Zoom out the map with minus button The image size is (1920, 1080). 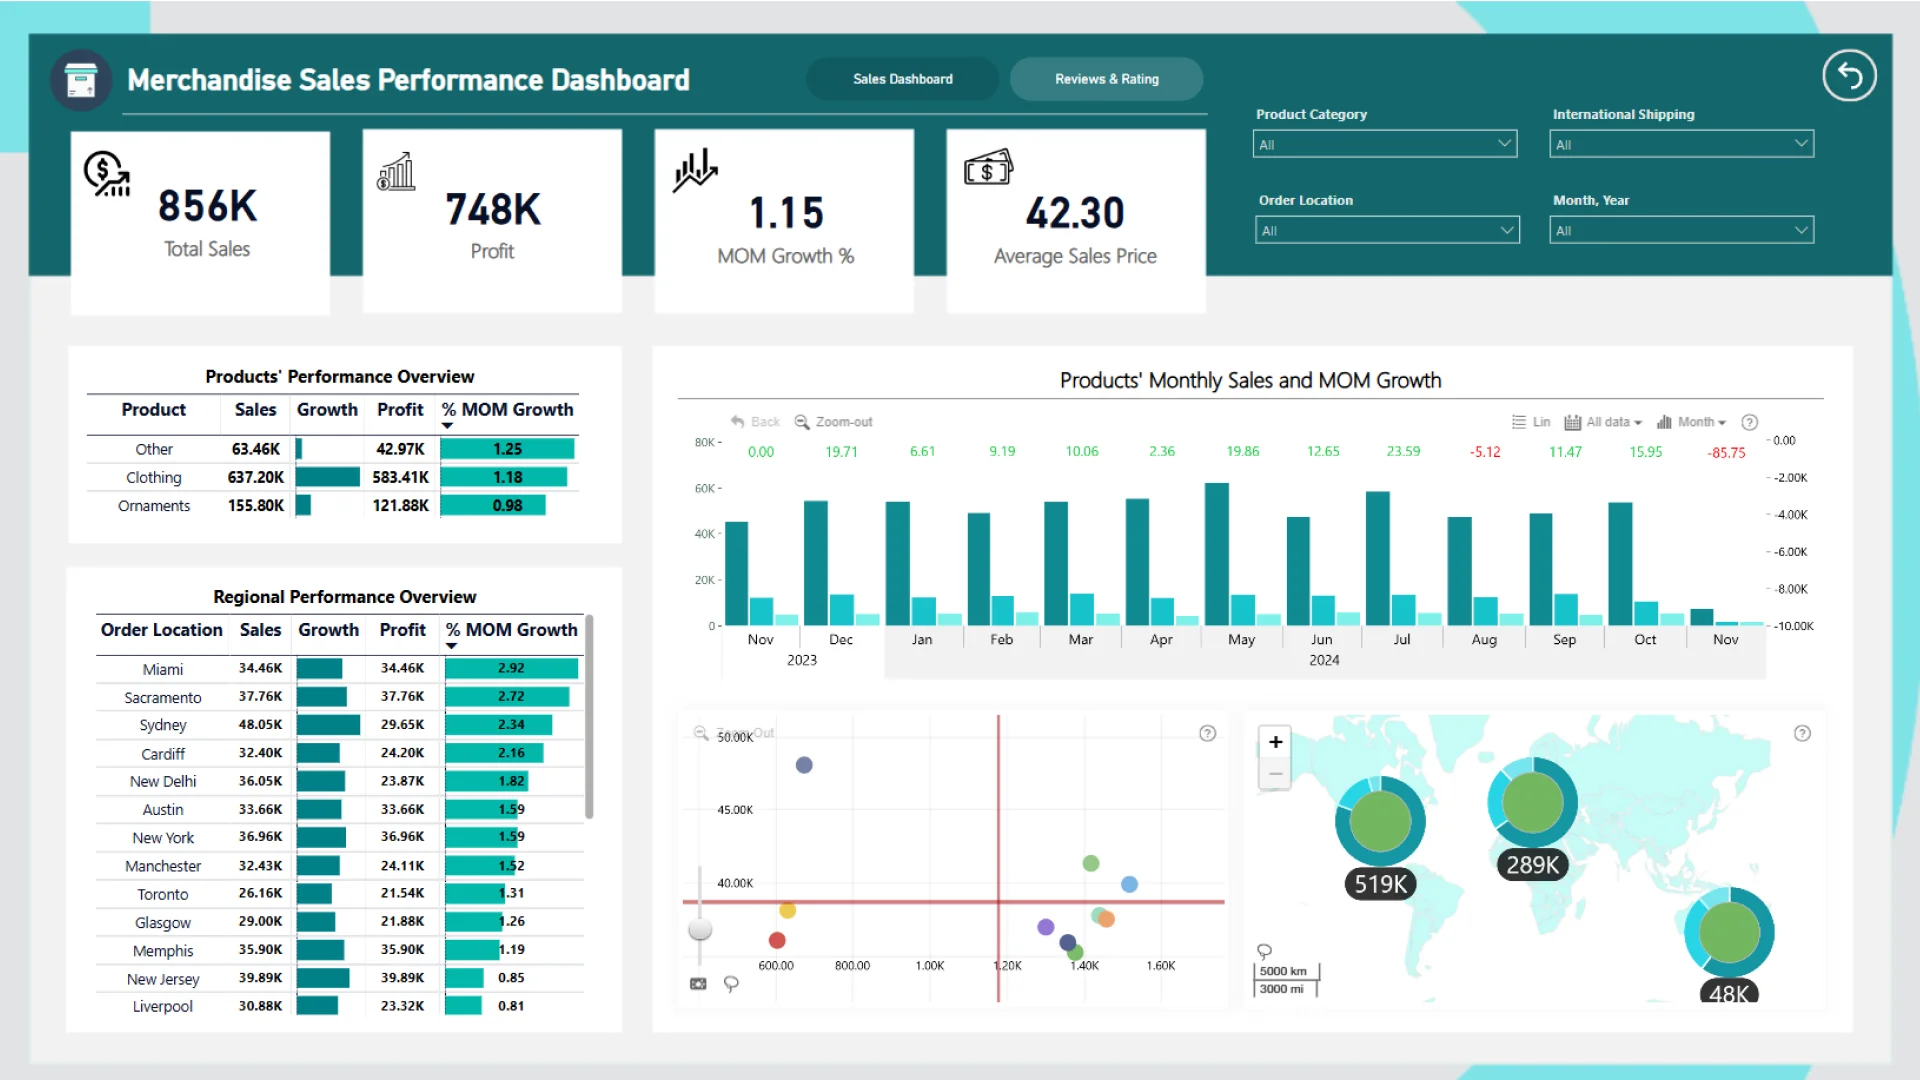1275,773
